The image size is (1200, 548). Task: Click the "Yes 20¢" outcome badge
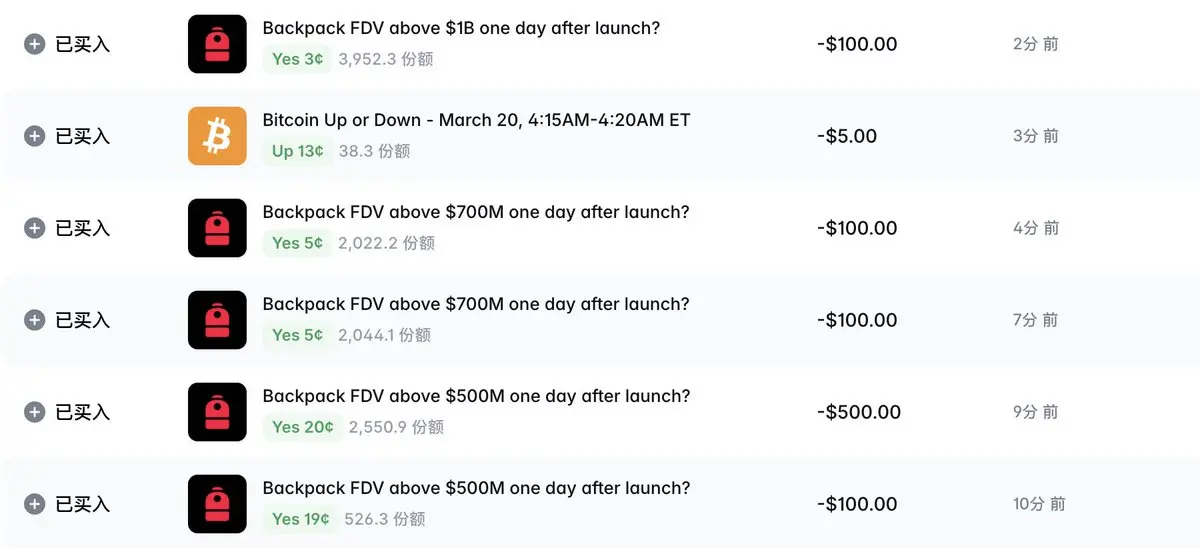click(303, 427)
